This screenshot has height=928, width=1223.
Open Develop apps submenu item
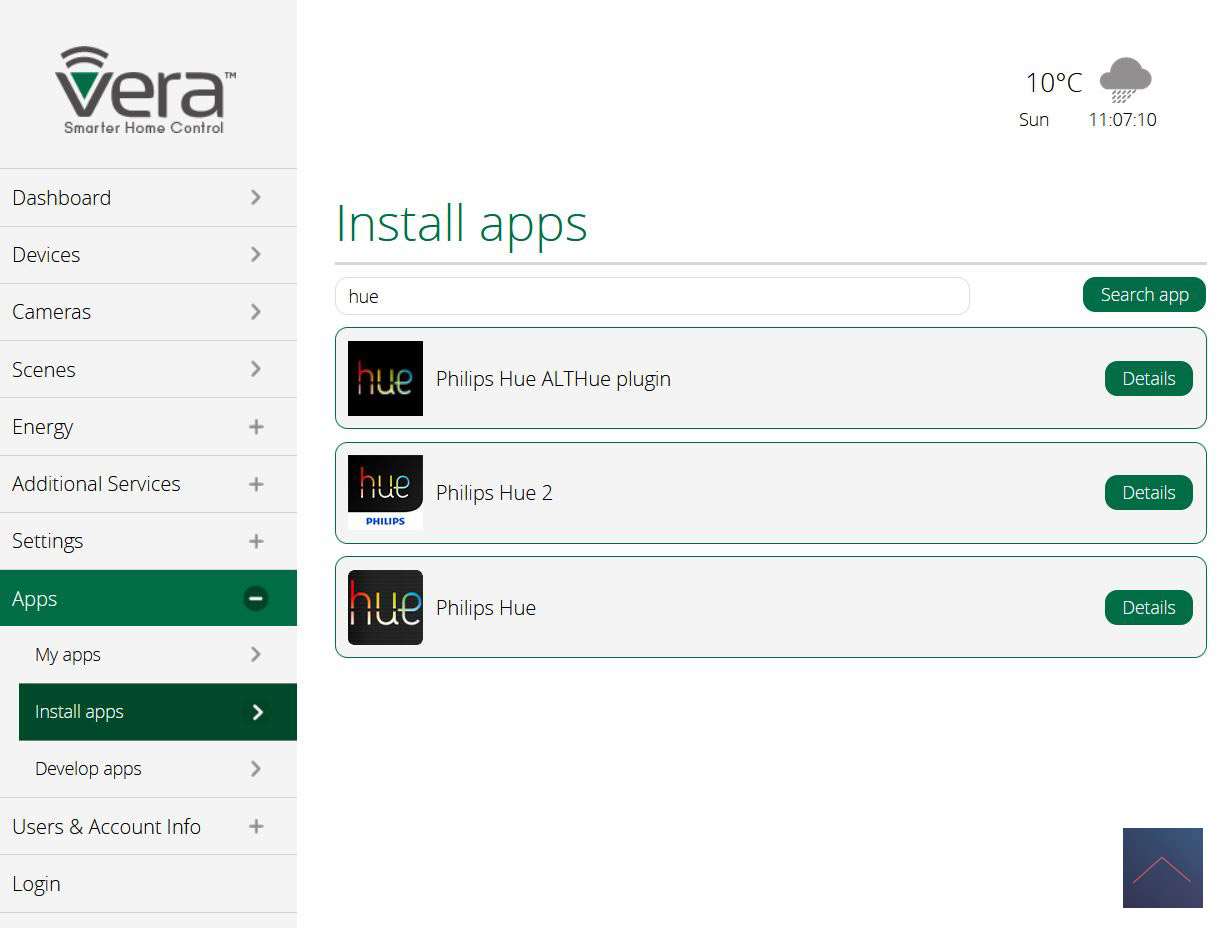click(x=88, y=769)
